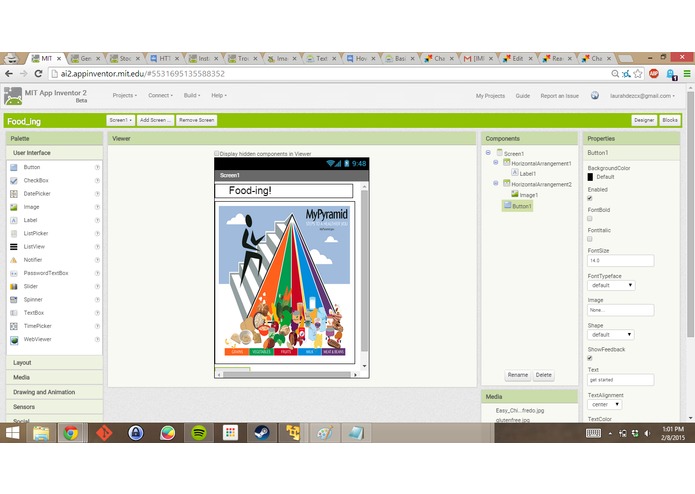Rename the selected component

[x=518, y=375]
